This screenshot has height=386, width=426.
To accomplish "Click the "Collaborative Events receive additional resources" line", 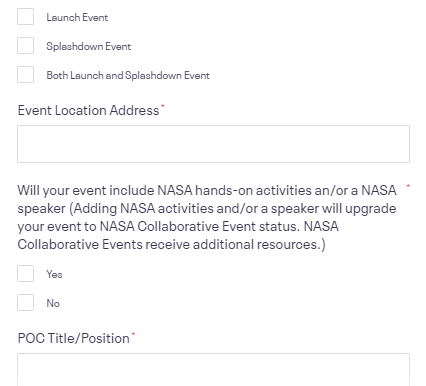I will point(171,244).
